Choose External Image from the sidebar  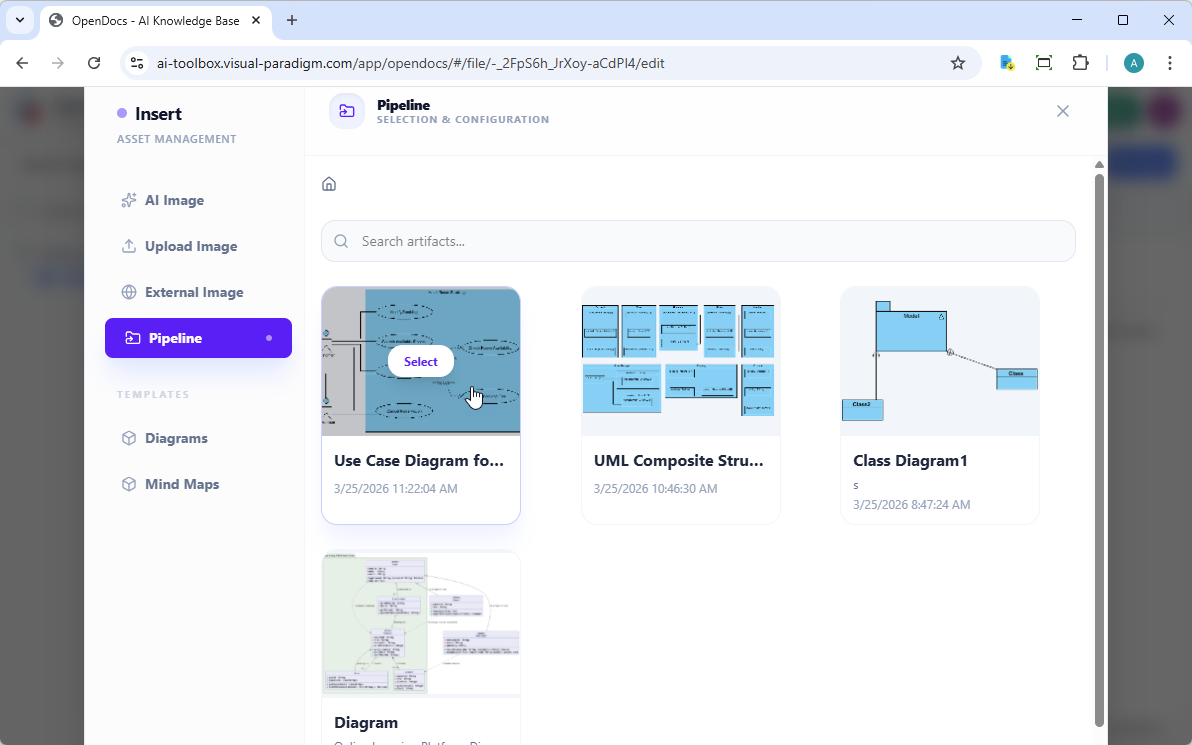click(x=193, y=291)
